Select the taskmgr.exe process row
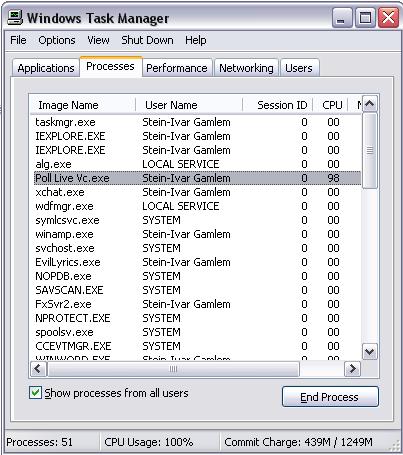The image size is (403, 455). [197, 122]
